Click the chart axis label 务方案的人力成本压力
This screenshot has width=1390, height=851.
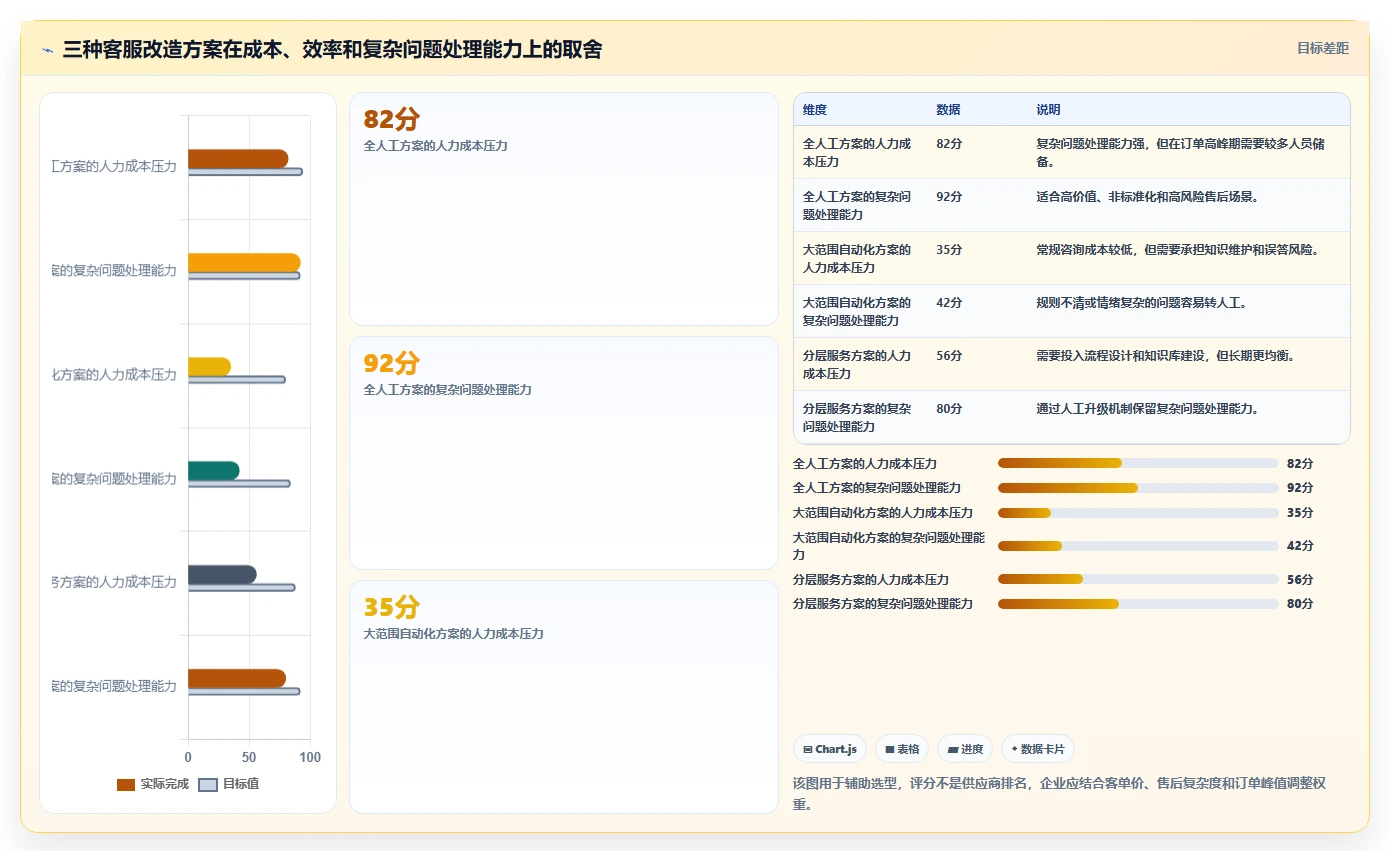(114, 582)
